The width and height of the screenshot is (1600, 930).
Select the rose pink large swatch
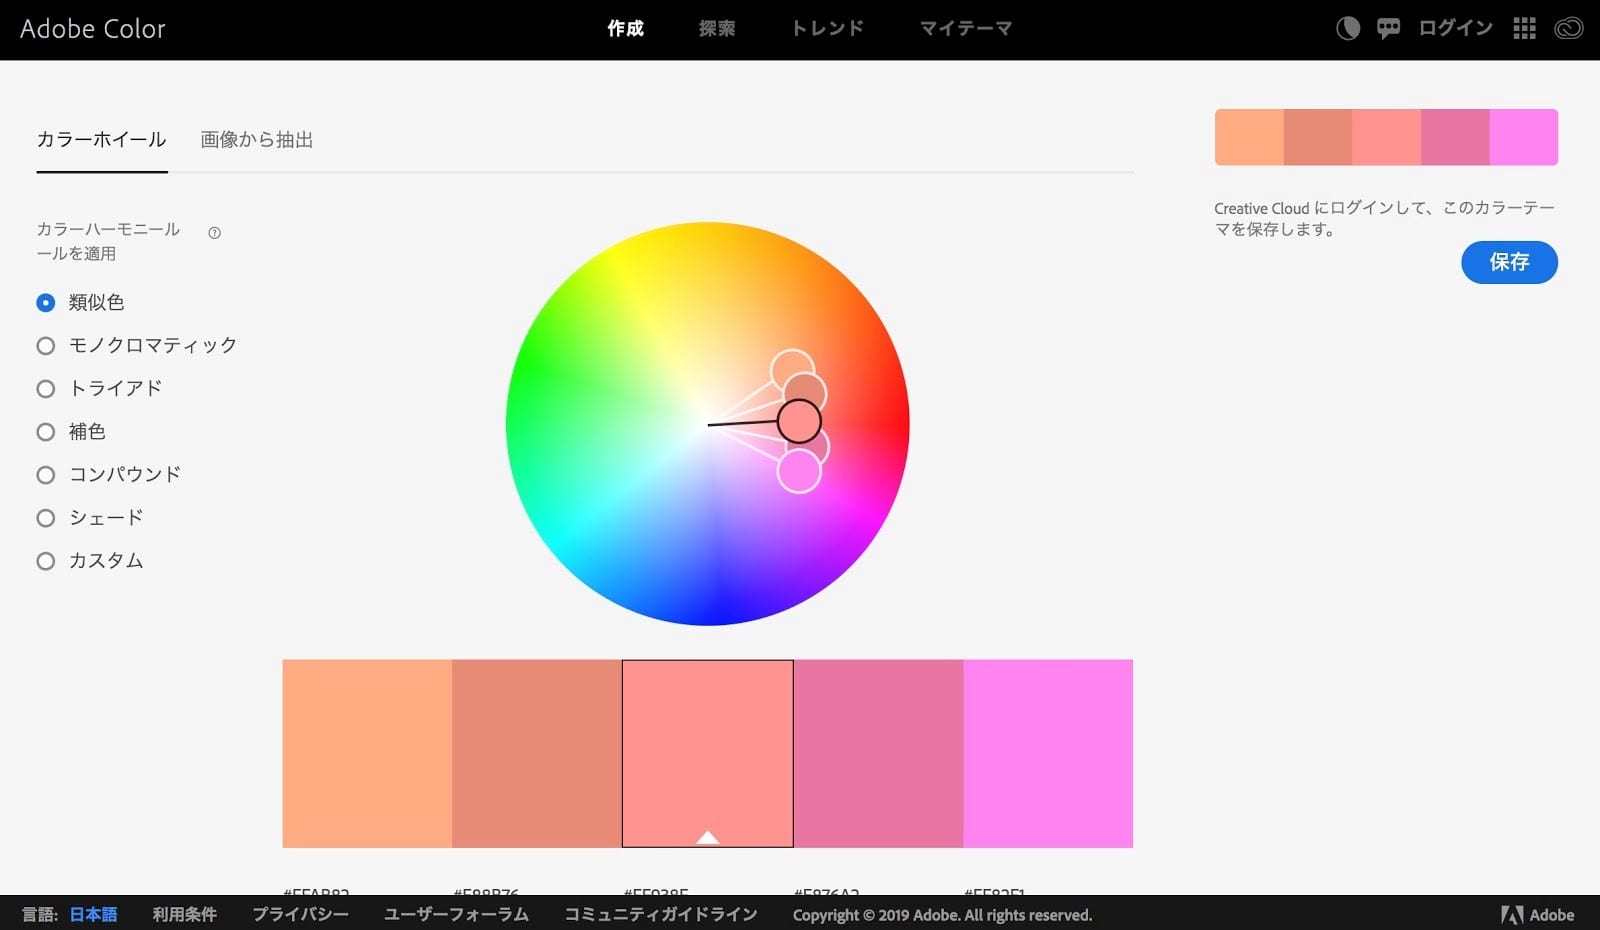878,753
